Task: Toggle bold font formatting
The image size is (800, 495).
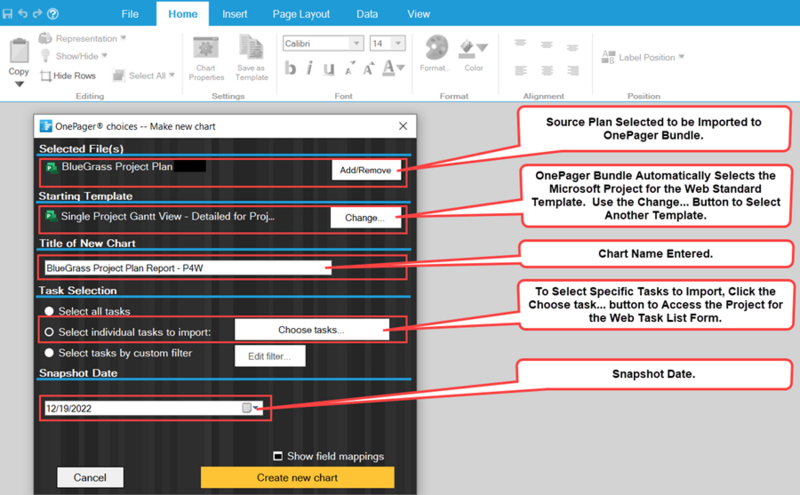Action: (x=290, y=68)
